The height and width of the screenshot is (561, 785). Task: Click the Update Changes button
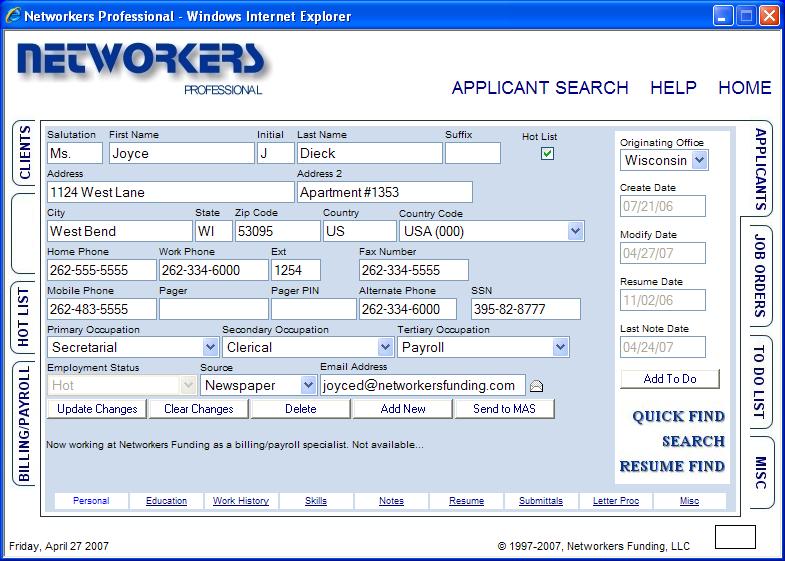pyautogui.click(x=97, y=409)
